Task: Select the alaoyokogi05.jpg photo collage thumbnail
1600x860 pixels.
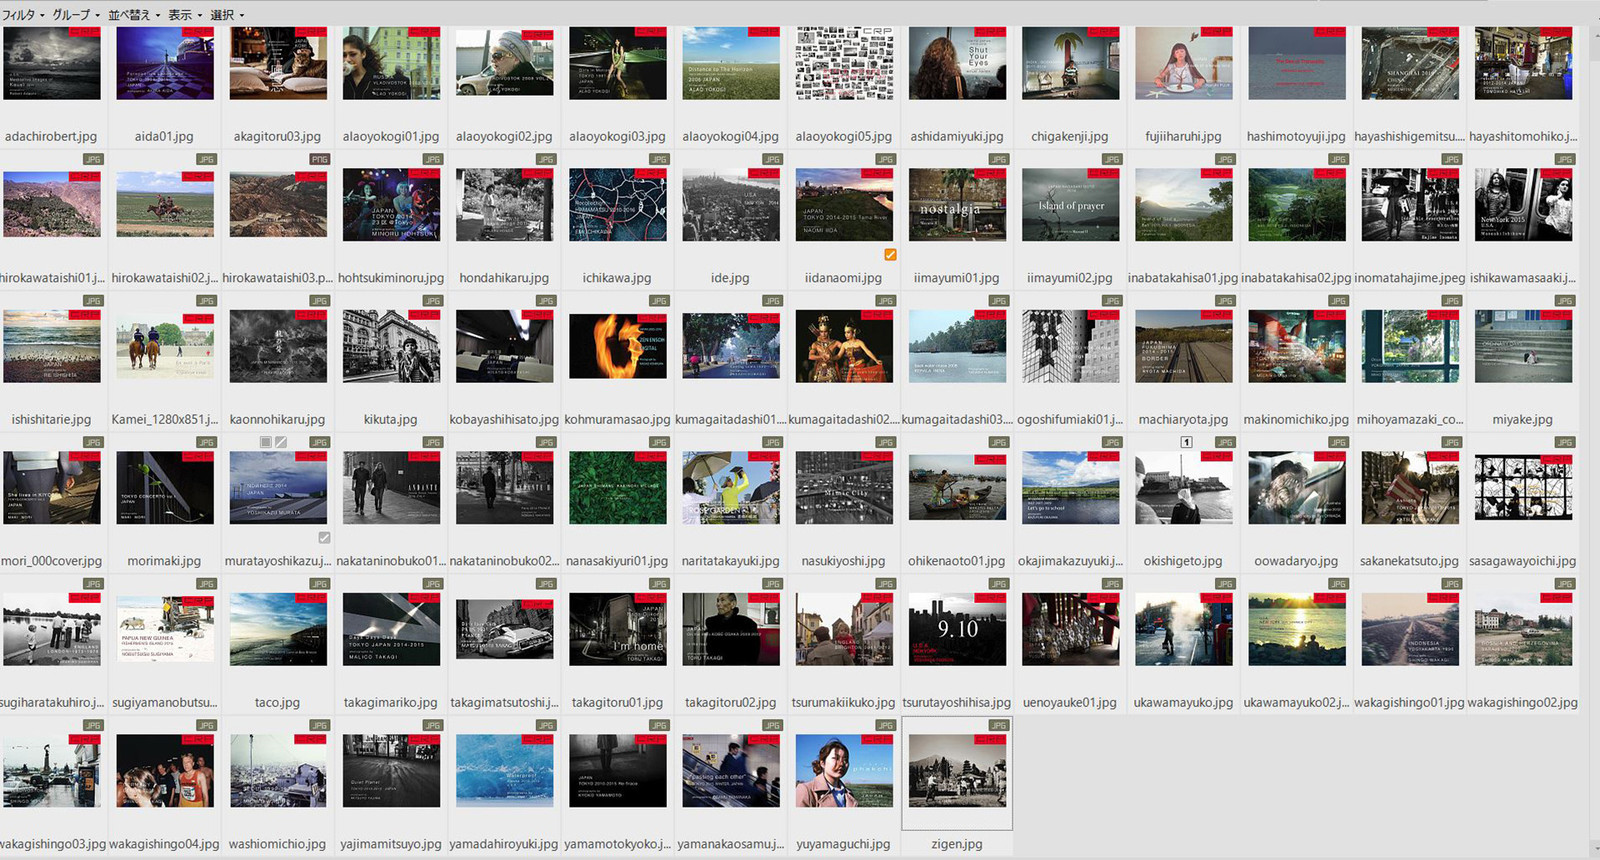Action: pos(844,63)
